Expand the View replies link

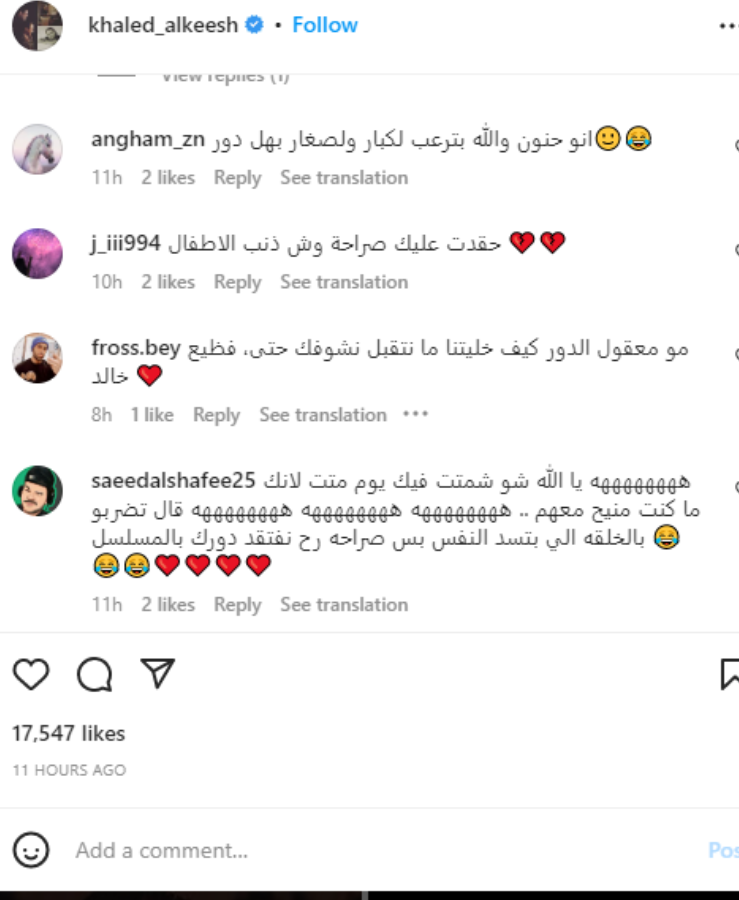coord(225,77)
